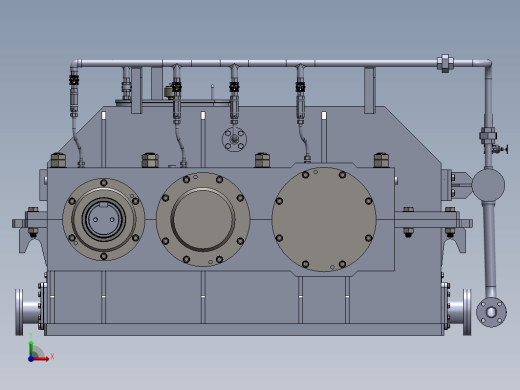Select the middle round cover with raised center

click(203, 219)
